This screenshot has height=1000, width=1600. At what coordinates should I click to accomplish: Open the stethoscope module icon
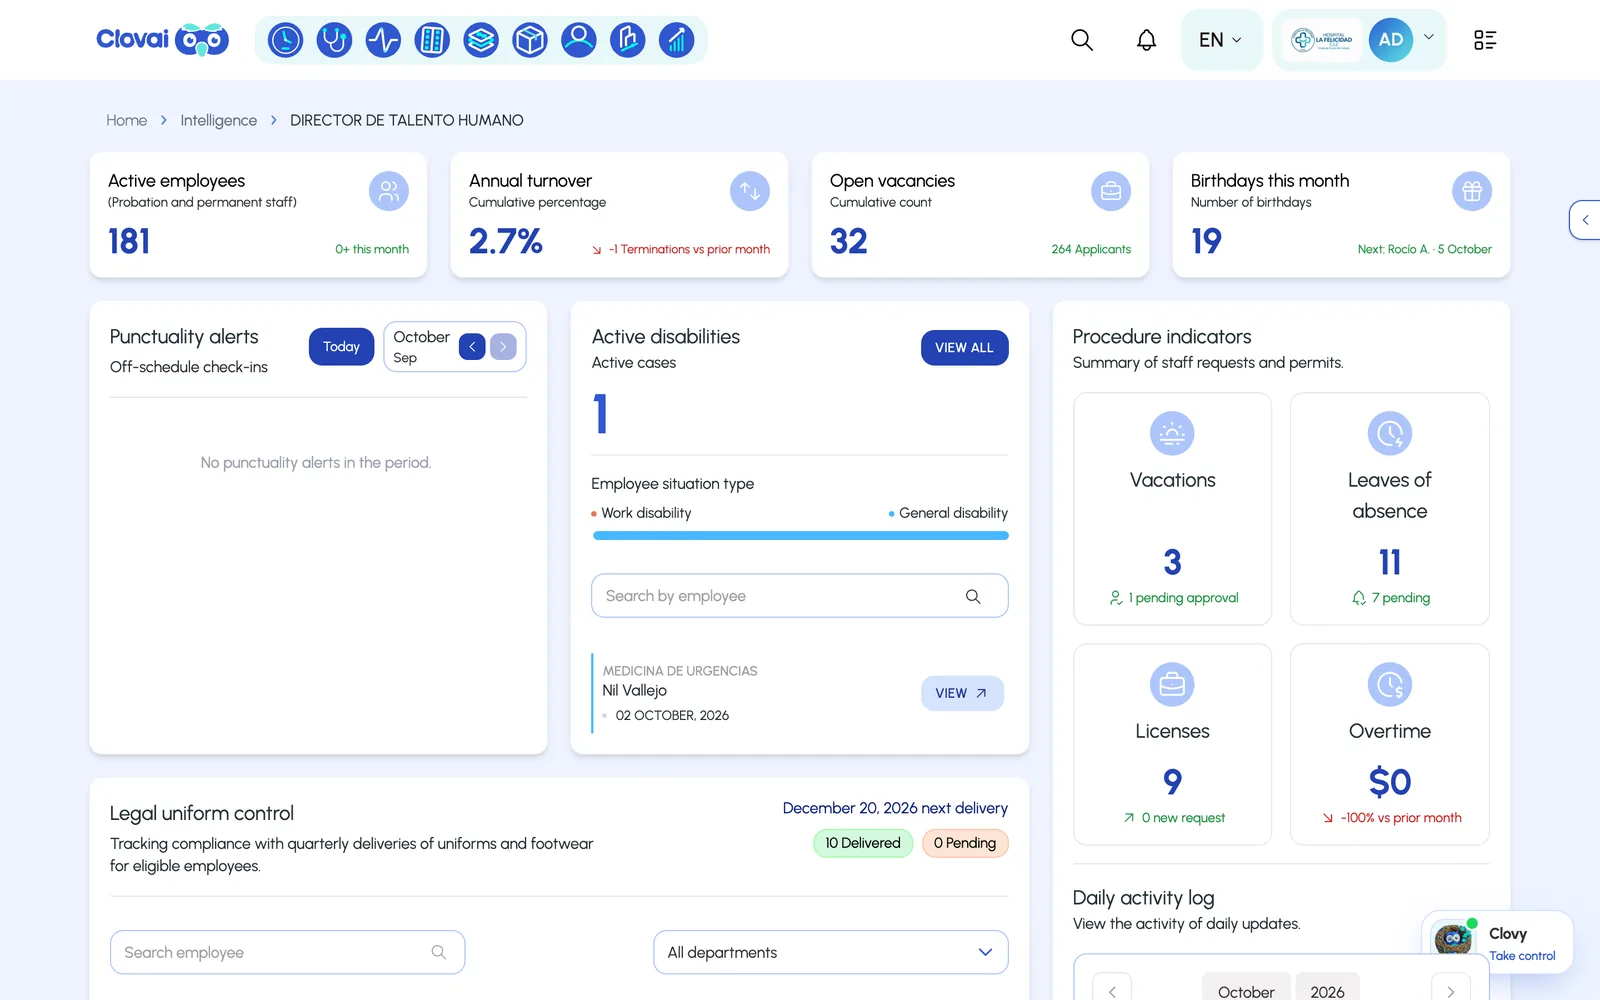point(334,40)
